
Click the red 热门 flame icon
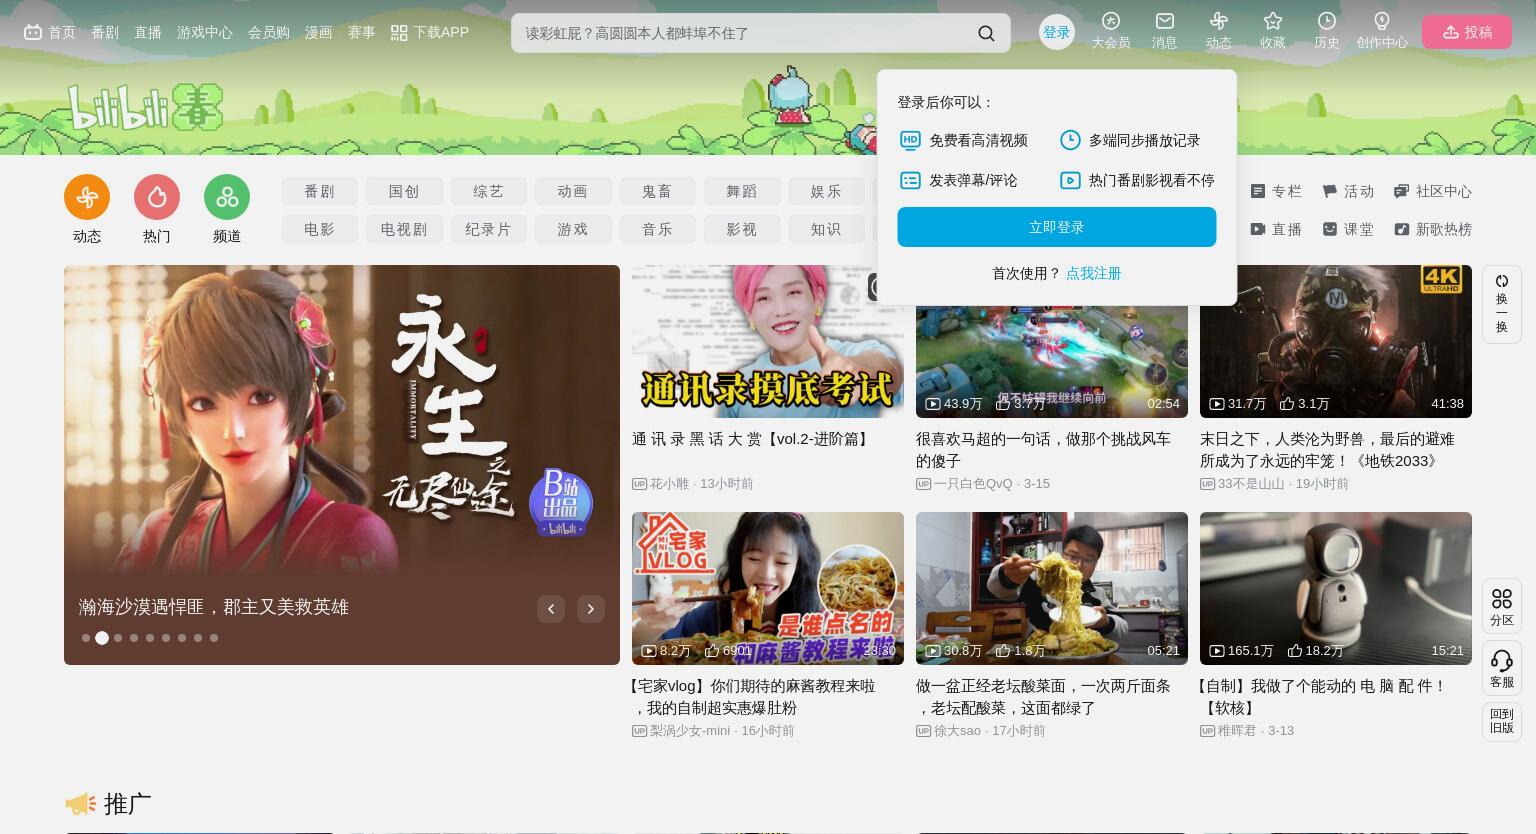coord(157,197)
